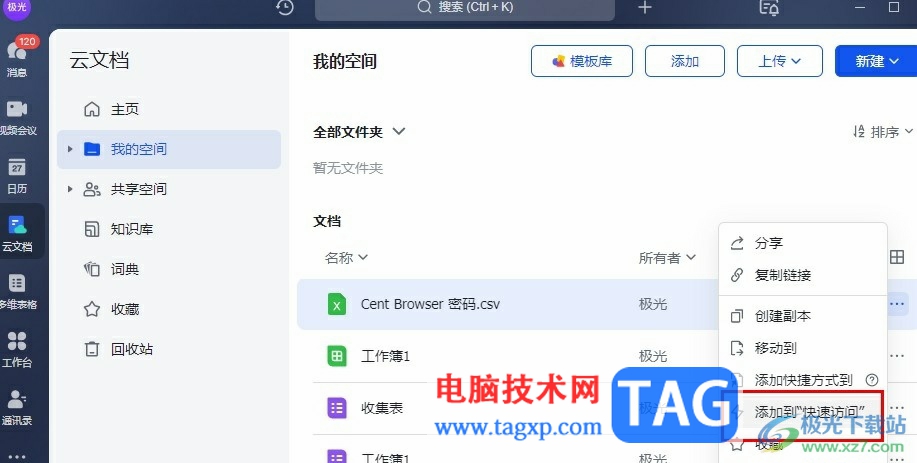This screenshot has height=463, width=917.
Task: Click the screen-lock icon in title bar
Action: [769, 8]
